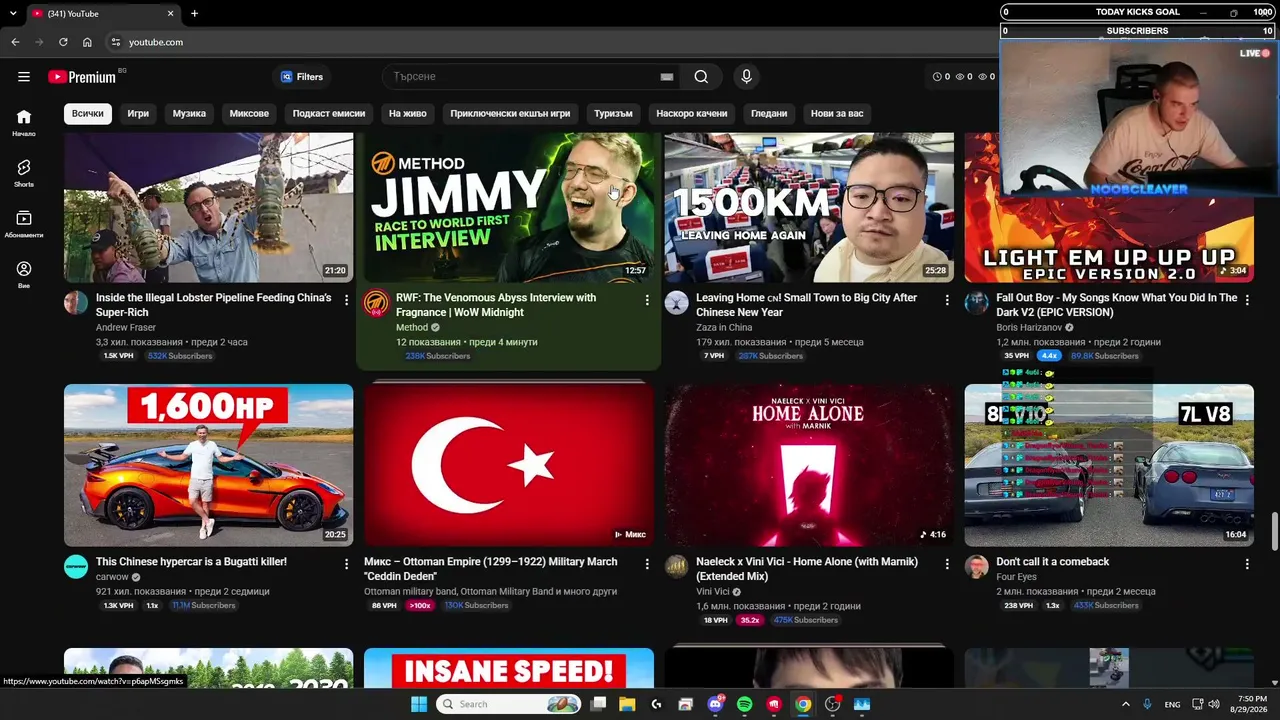Open 'Don't call it a comeback' title link
This screenshot has height=720, width=1280.
1053,562
